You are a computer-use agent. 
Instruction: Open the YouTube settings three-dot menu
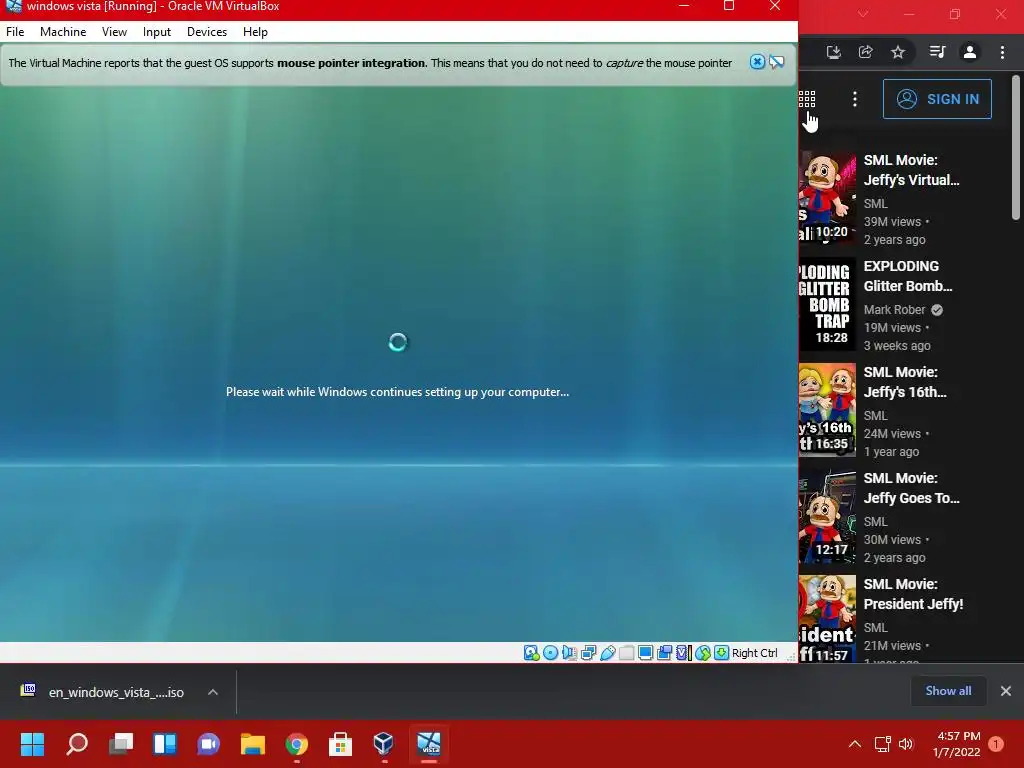855,99
